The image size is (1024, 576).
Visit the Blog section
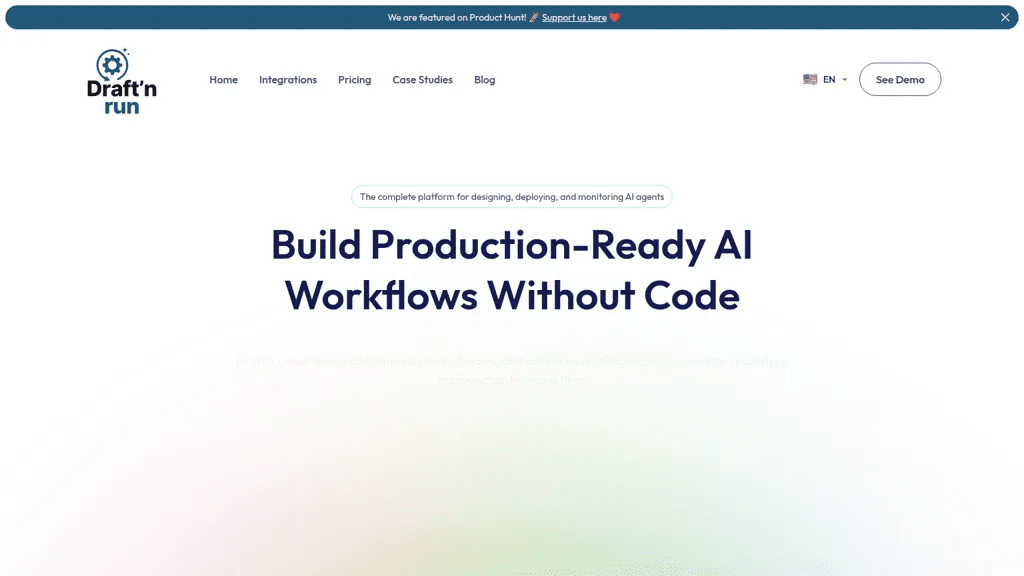[485, 80]
